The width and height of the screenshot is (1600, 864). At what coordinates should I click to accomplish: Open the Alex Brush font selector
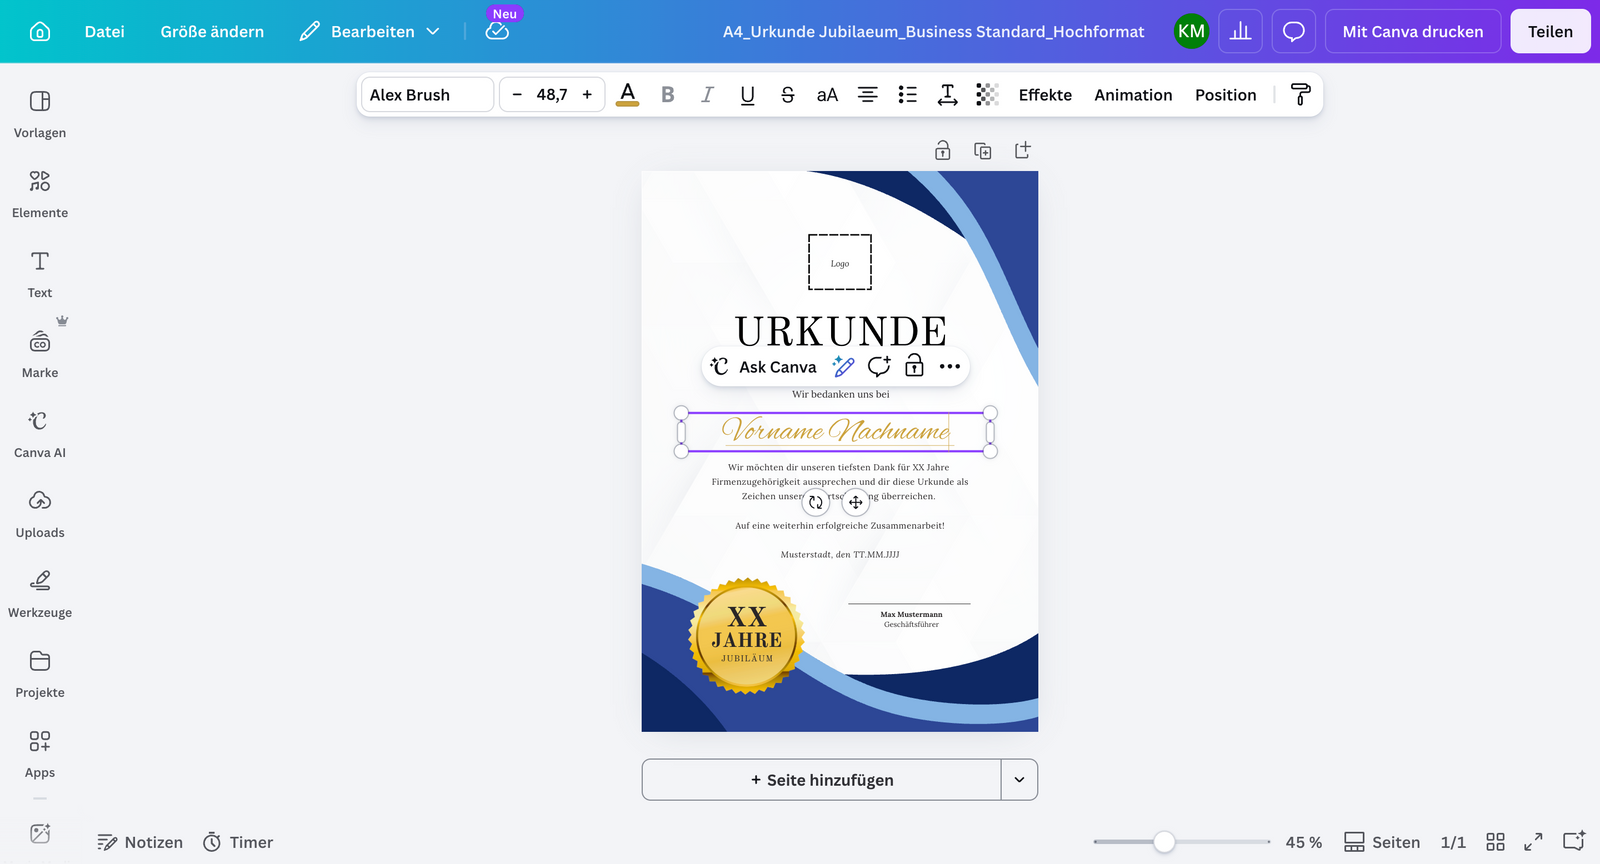pyautogui.click(x=427, y=95)
